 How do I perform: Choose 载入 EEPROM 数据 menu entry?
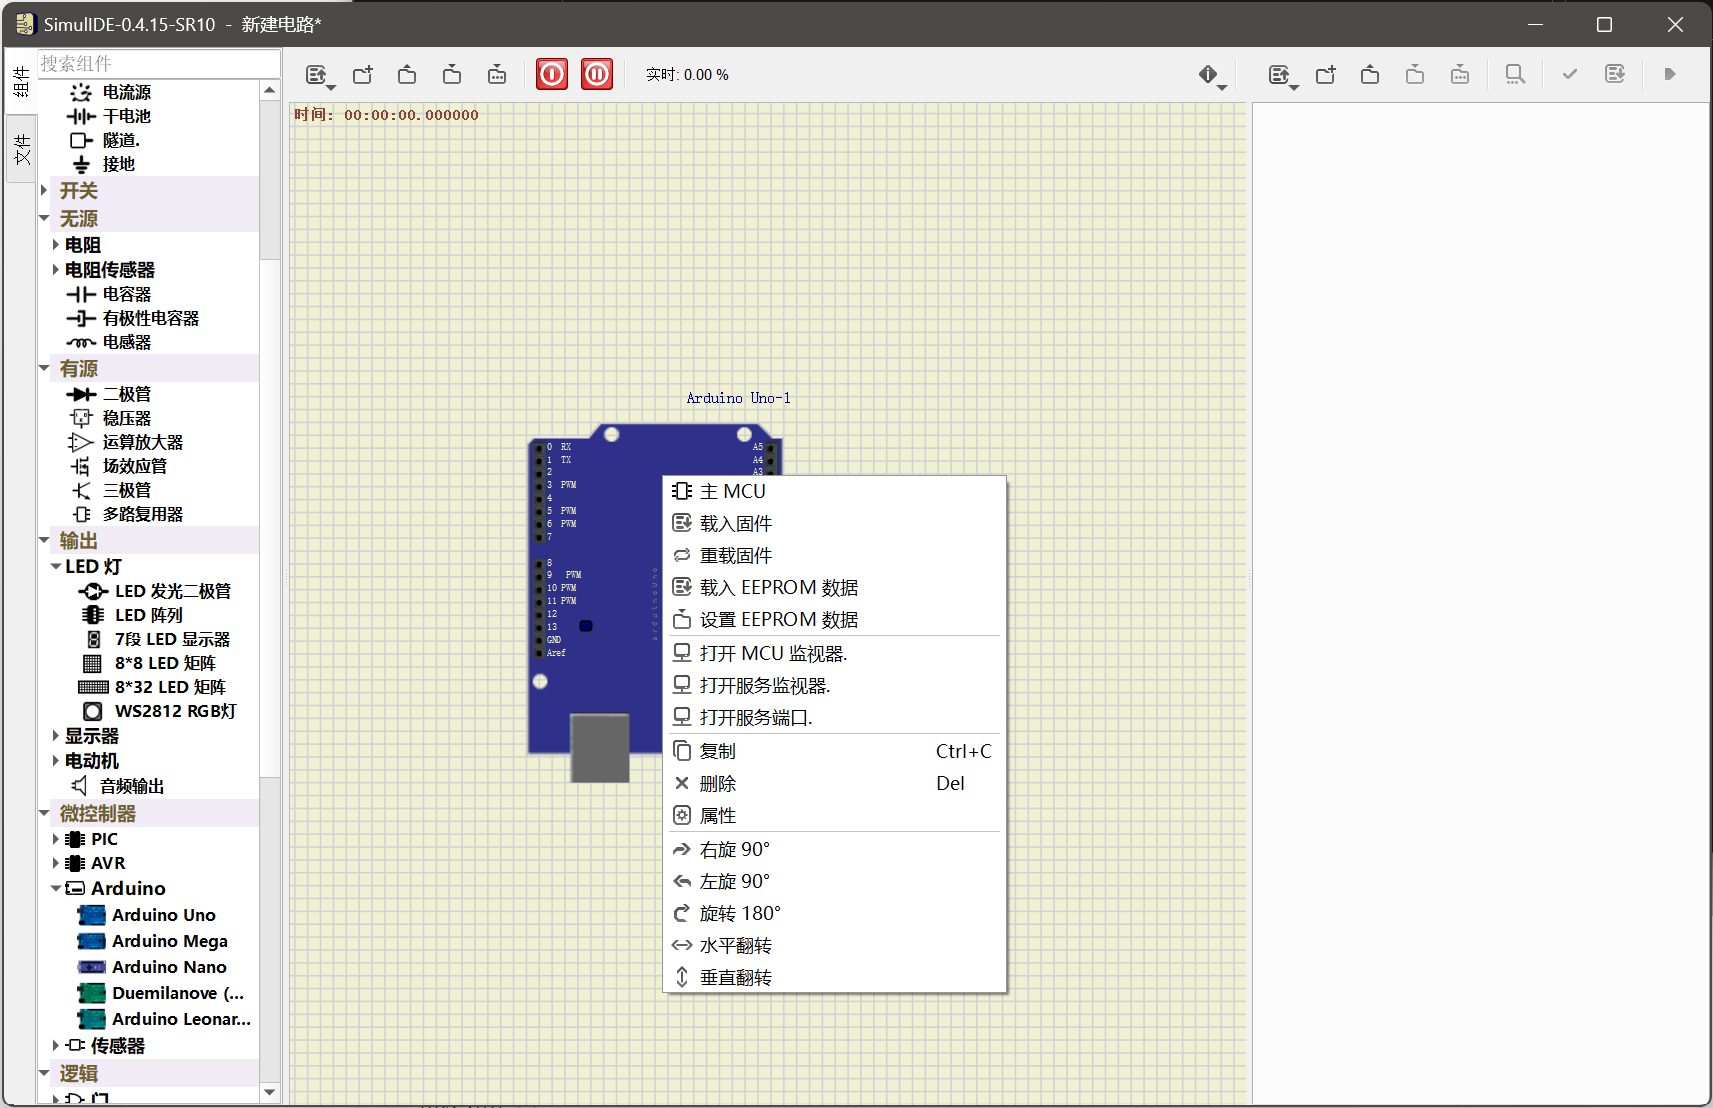tap(834, 587)
